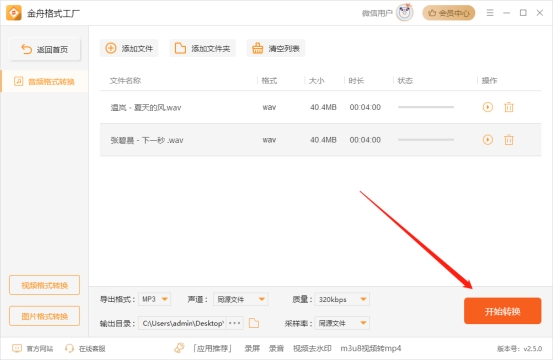Open the 质量 320kbps dropdown

coord(342,299)
